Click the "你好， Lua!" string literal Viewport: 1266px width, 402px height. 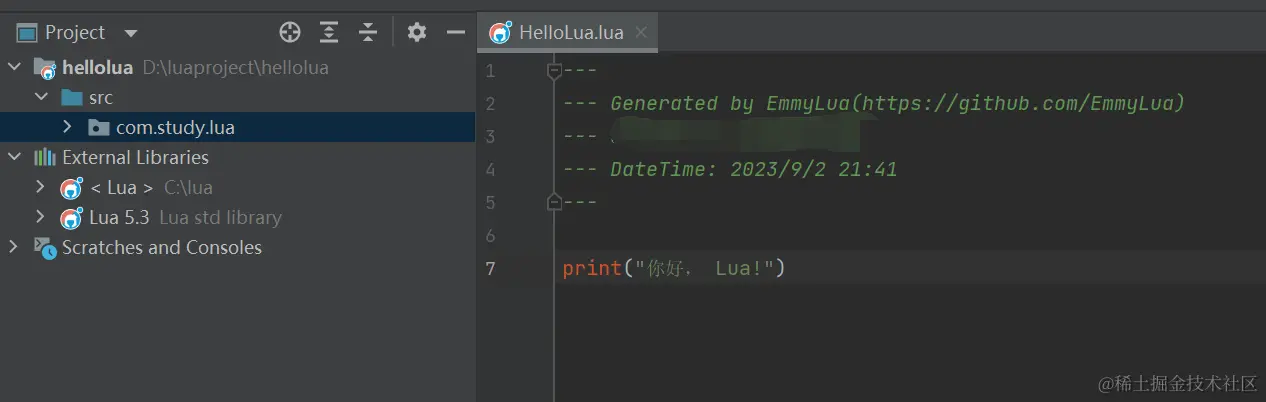(704, 268)
